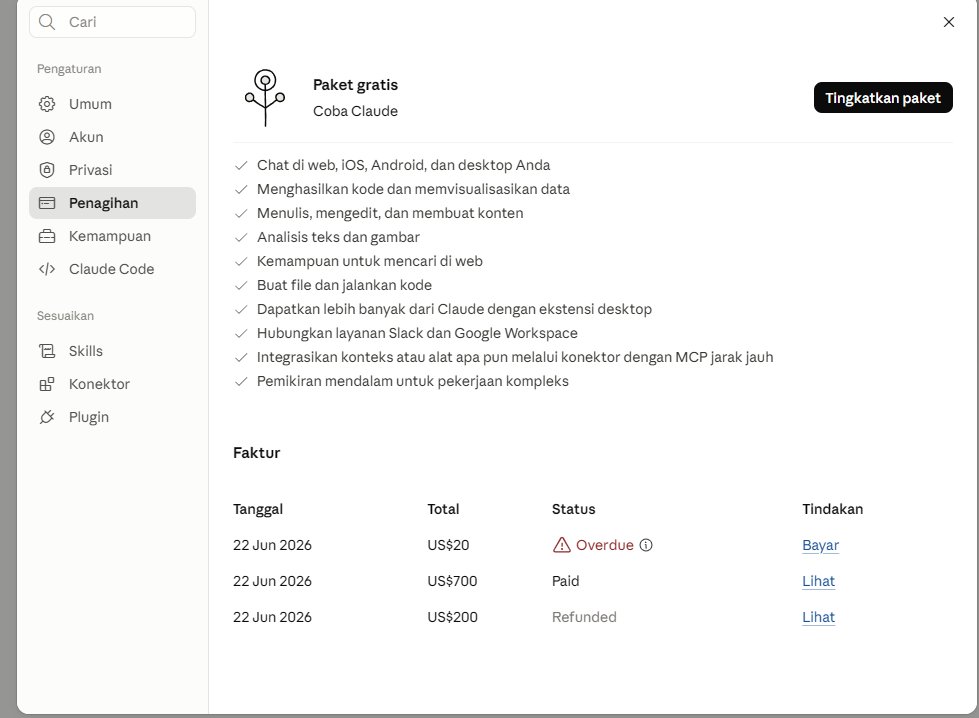Click the Skills scroll icon
Image resolution: width=979 pixels, height=718 pixels.
click(47, 351)
